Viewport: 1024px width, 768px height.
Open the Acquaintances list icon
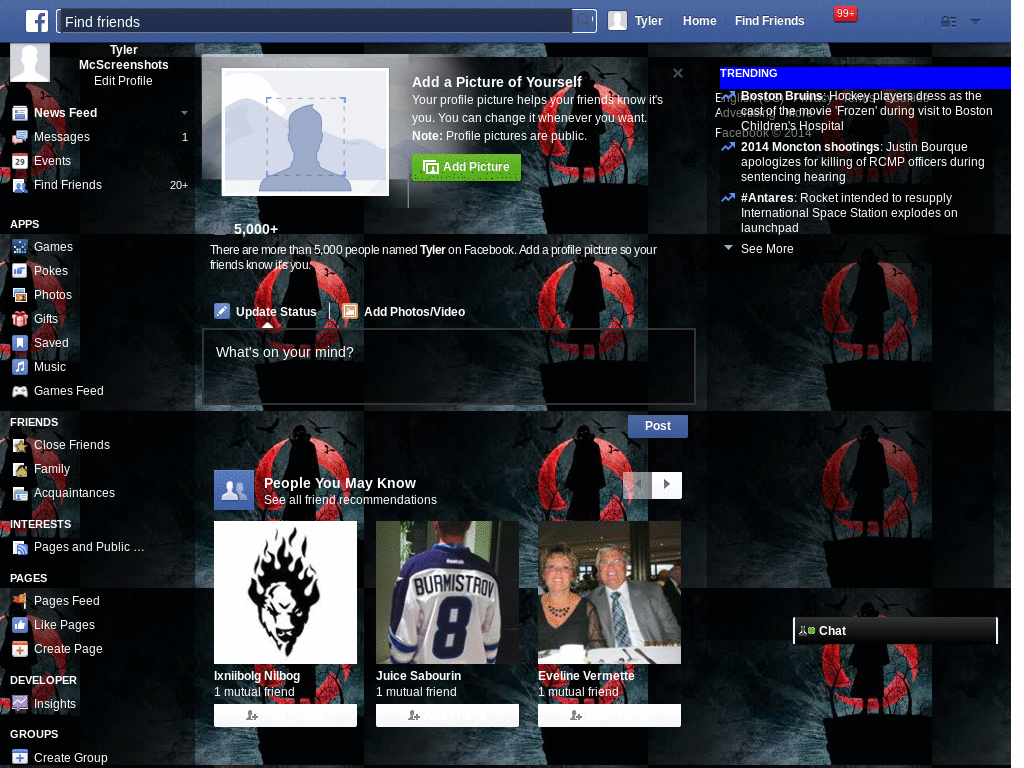pos(20,494)
